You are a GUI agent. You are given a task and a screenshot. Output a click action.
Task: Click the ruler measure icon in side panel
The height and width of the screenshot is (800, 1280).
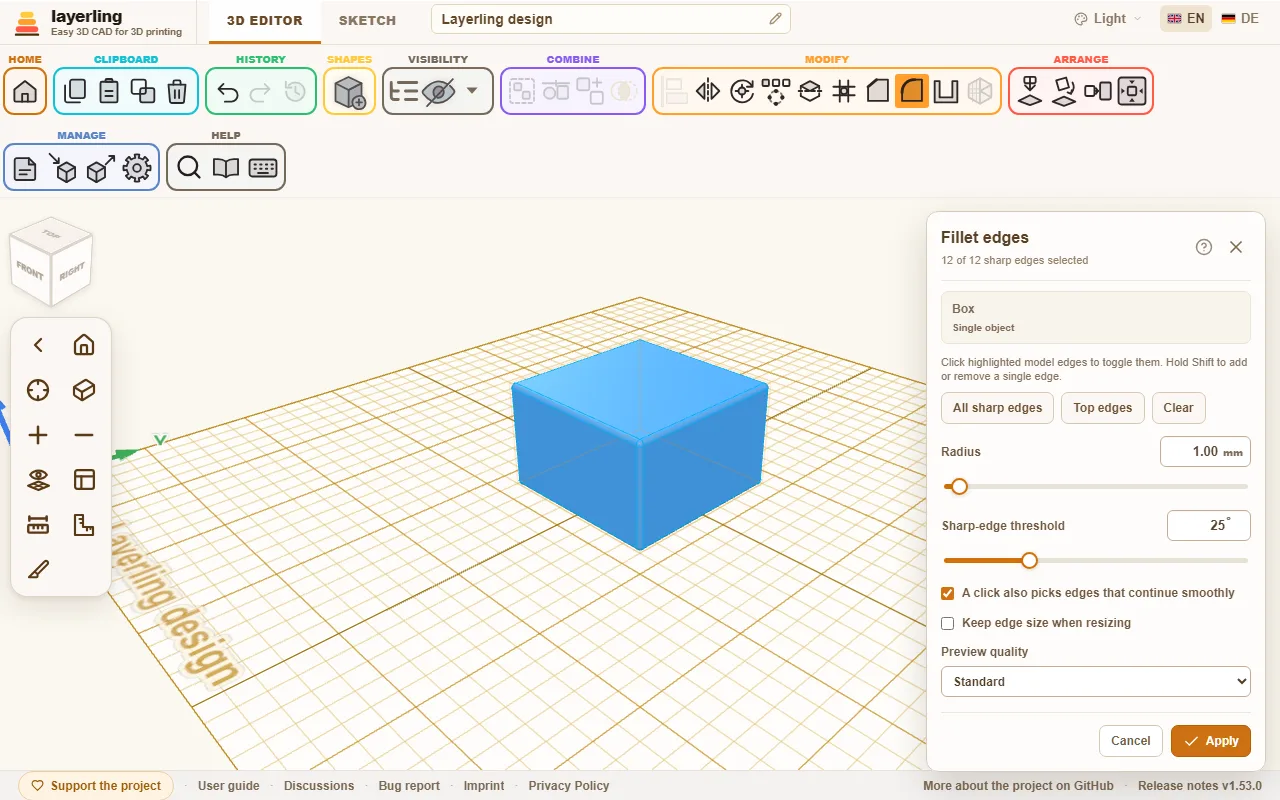click(38, 524)
